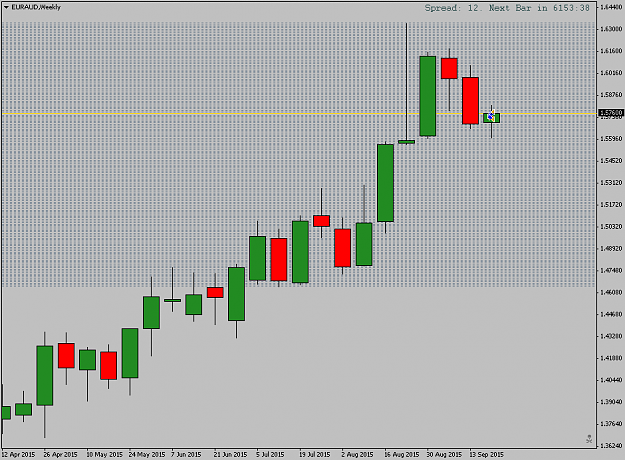Click the 1.64400 price axis label
The image size is (625, 460).
coord(611,7)
